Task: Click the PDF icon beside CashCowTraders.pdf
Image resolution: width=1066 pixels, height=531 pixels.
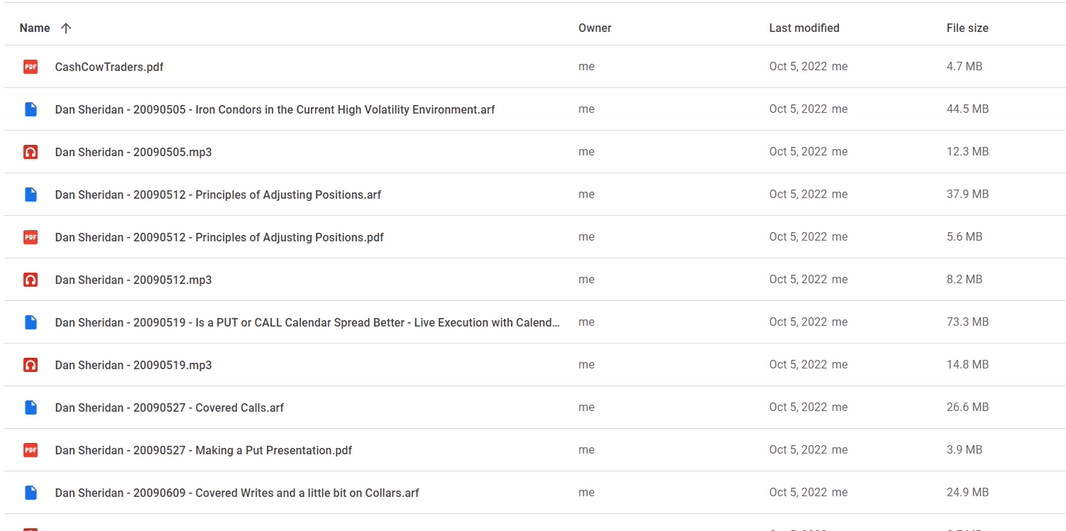Action: (31, 67)
